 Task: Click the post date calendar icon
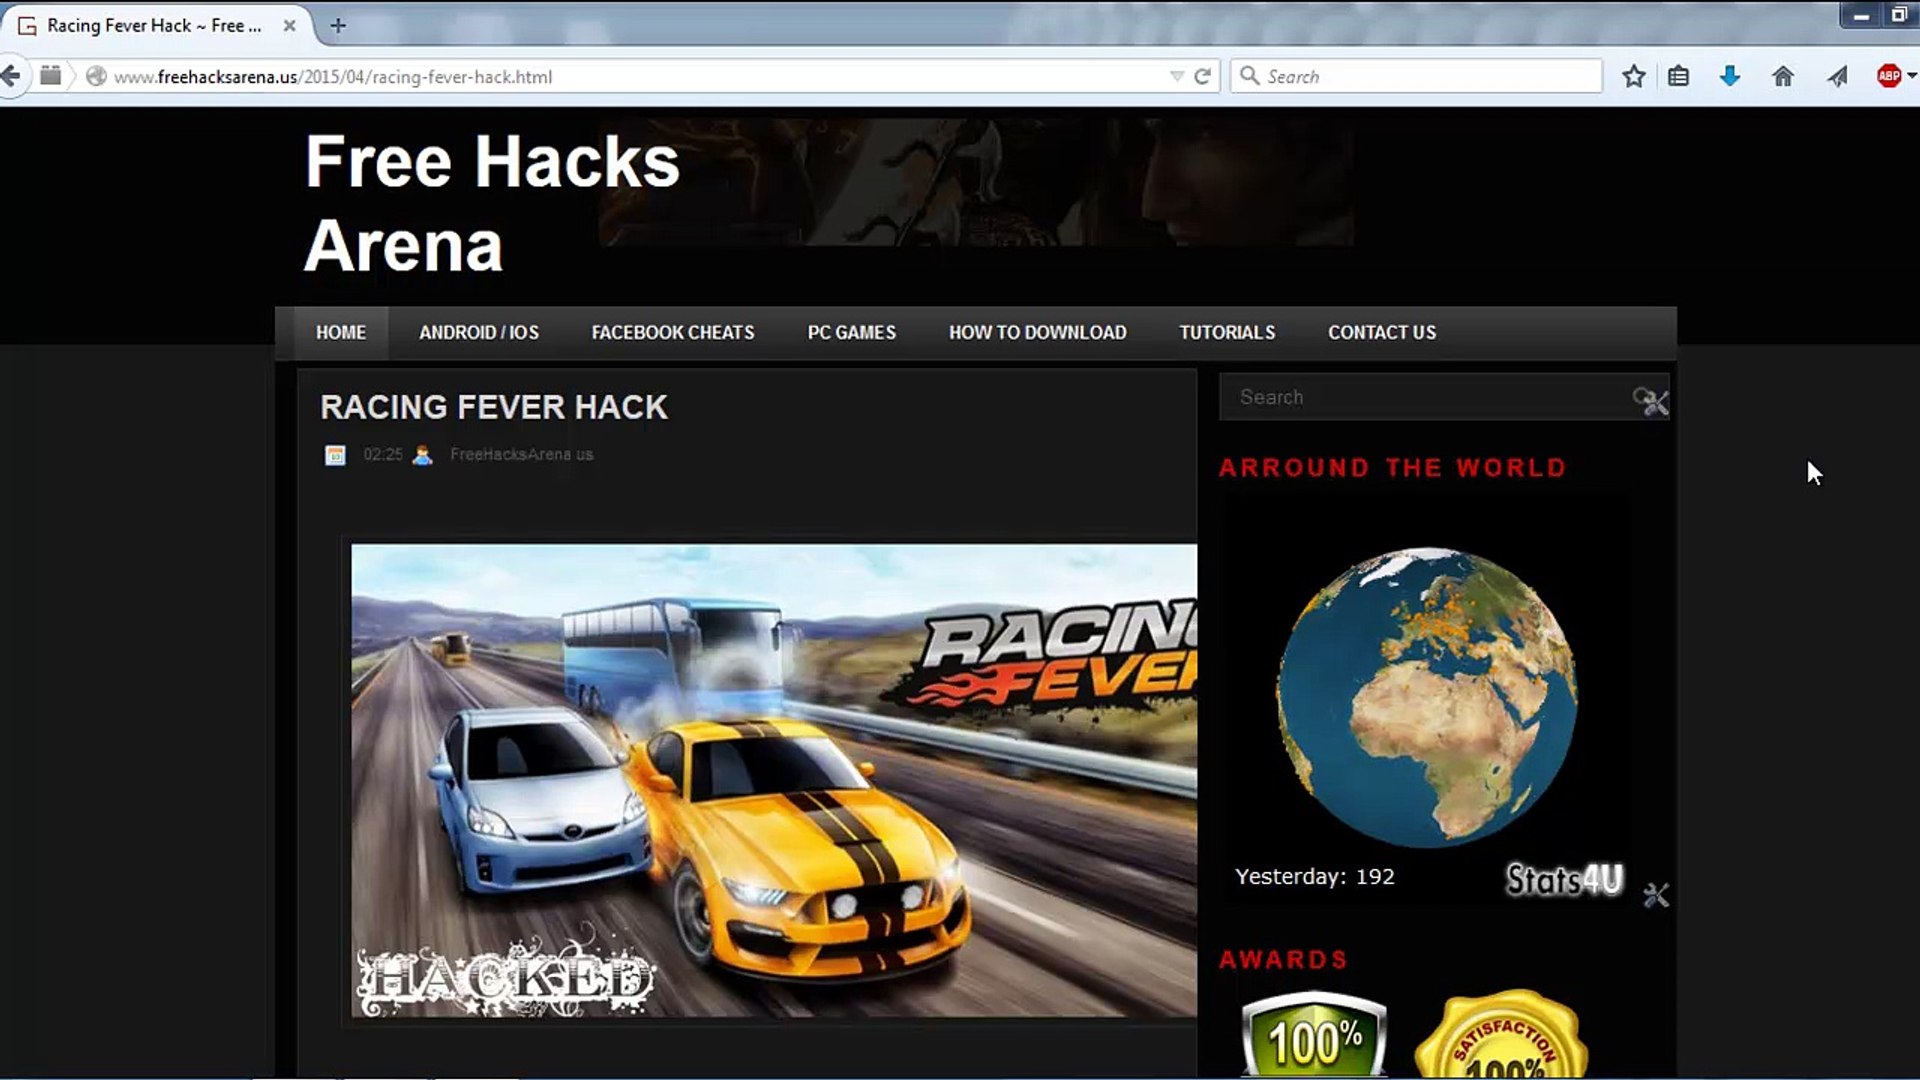click(335, 455)
